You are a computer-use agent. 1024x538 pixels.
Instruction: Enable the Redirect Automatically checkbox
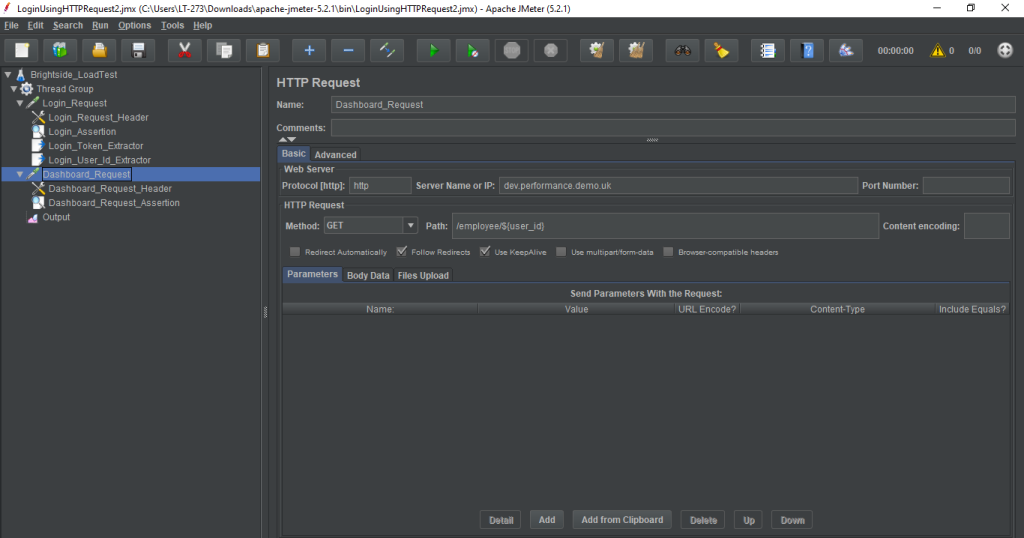point(295,252)
